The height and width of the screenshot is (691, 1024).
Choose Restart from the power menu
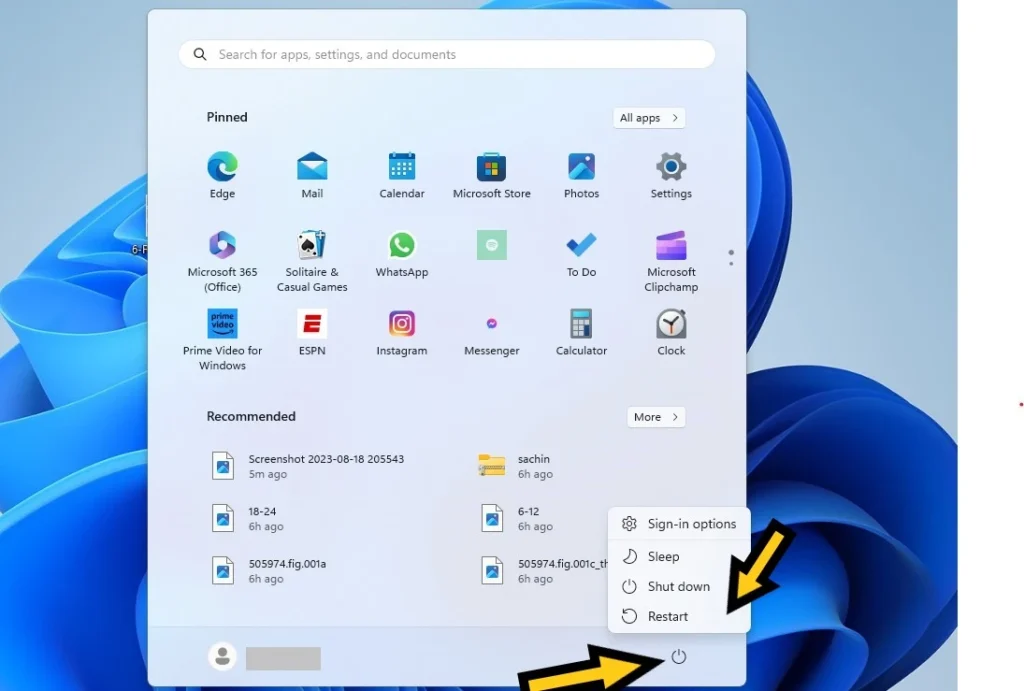[x=679, y=617]
